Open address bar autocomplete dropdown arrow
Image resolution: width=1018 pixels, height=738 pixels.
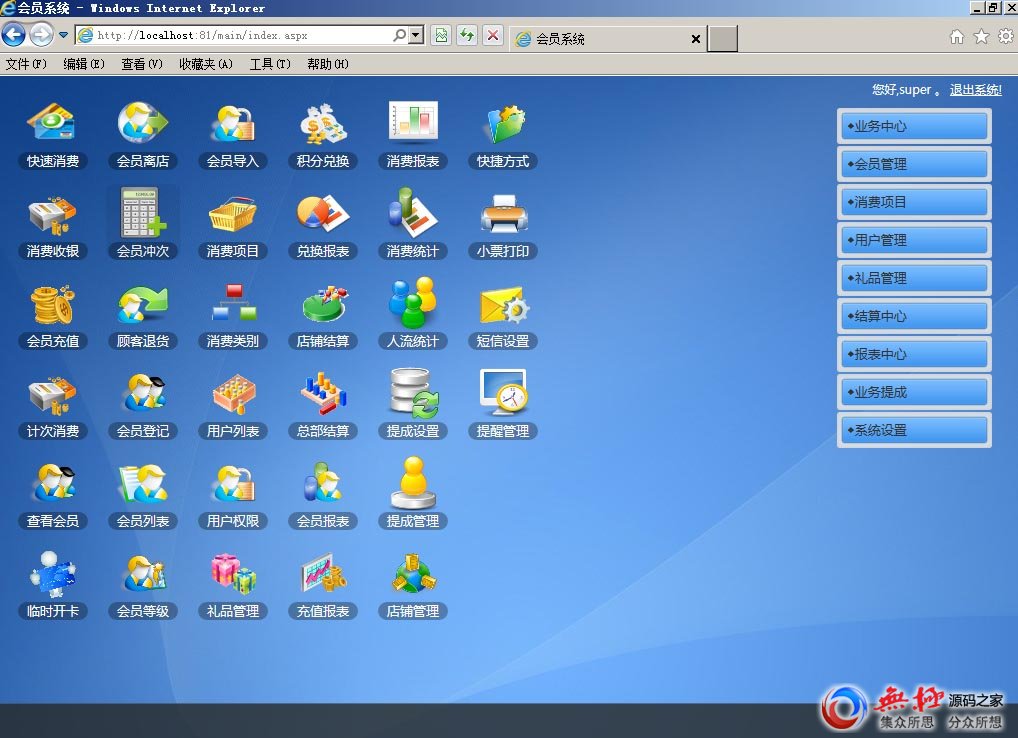pos(416,35)
